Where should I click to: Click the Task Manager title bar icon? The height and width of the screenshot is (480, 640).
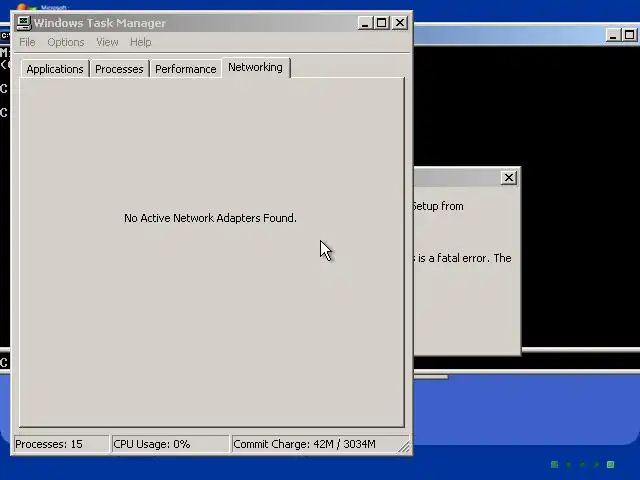coord(24,23)
